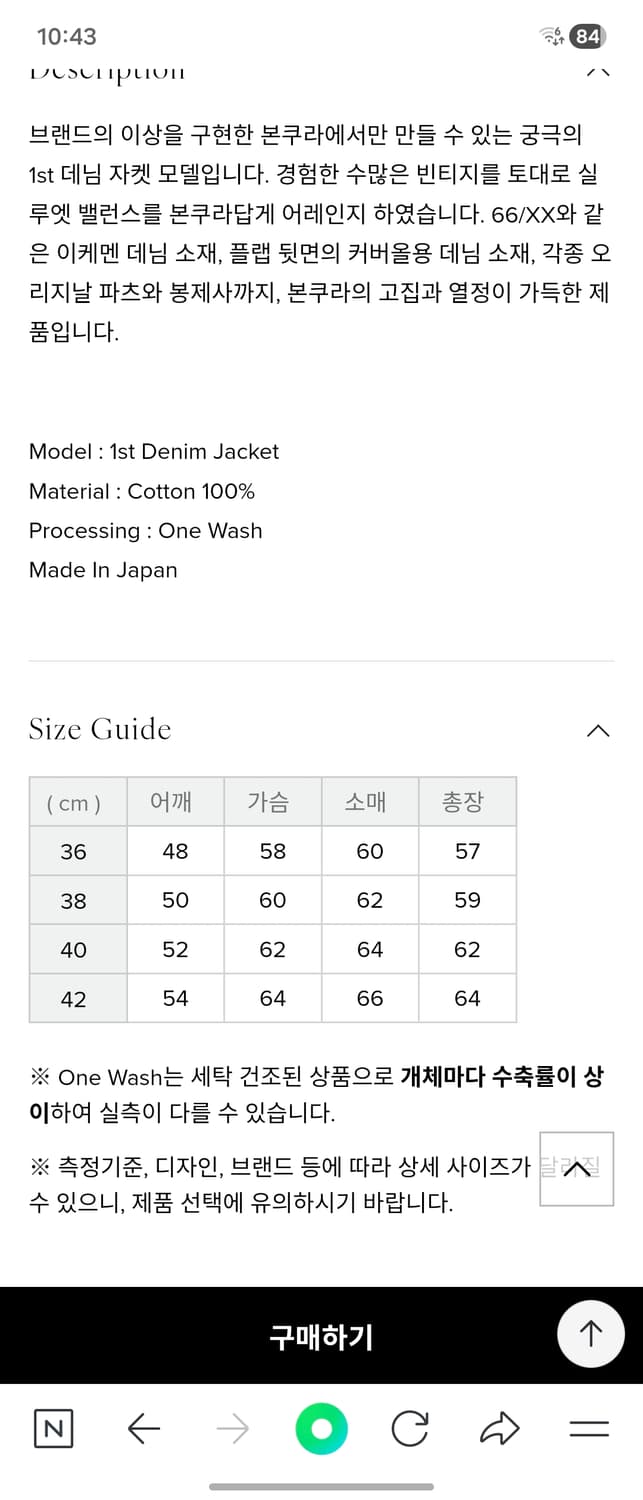Tap the forward arrow in the browser bar
This screenshot has width=643, height=1500.
pyautogui.click(x=232, y=1430)
